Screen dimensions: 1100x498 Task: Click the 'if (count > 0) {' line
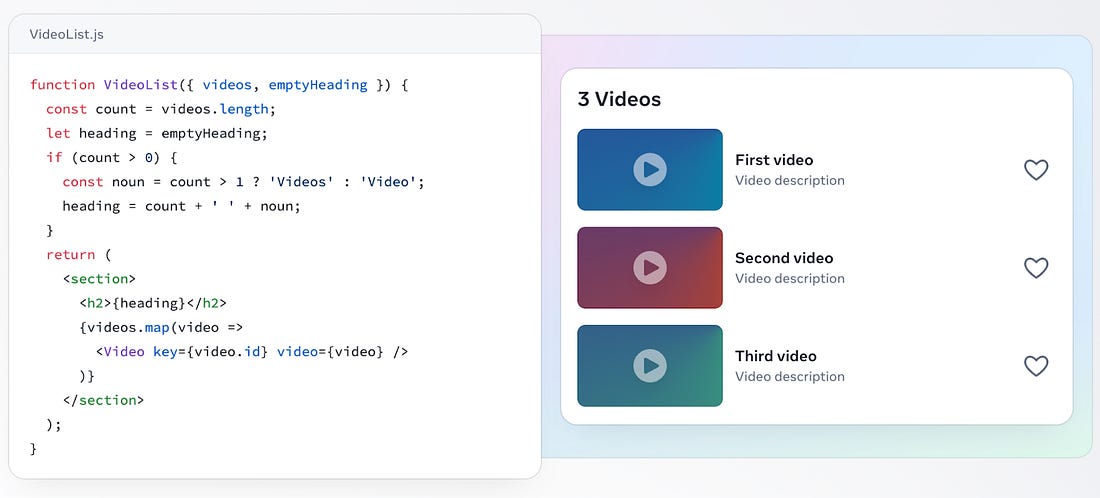pos(112,158)
